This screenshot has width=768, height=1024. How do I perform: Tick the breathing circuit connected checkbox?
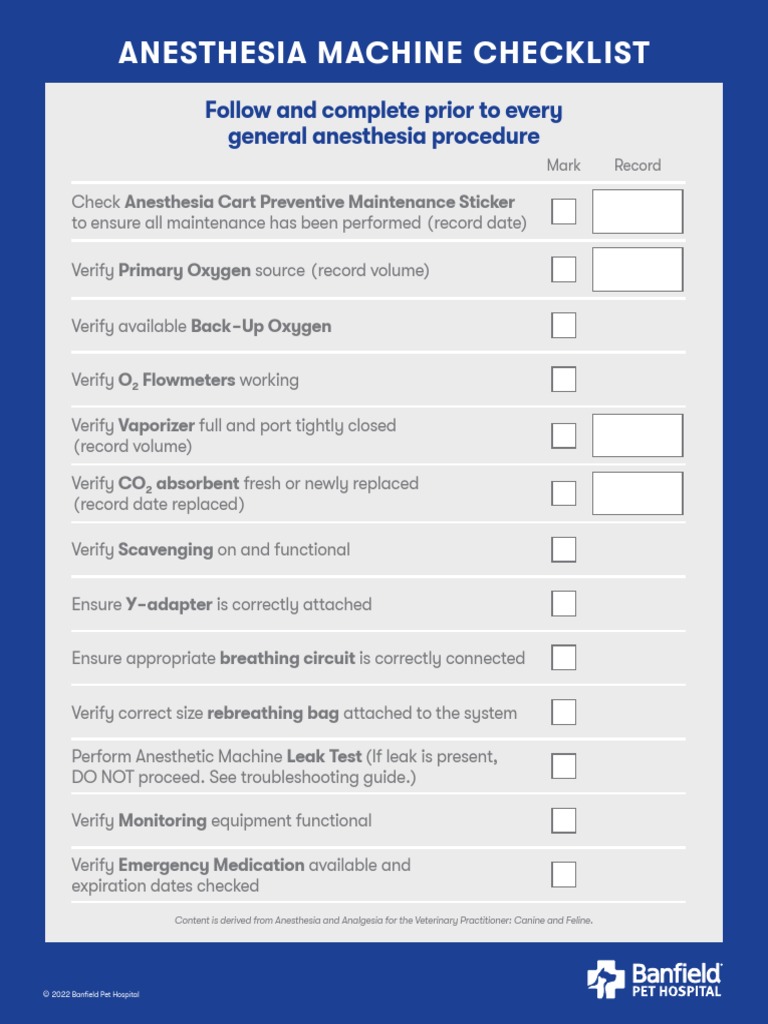(564, 658)
